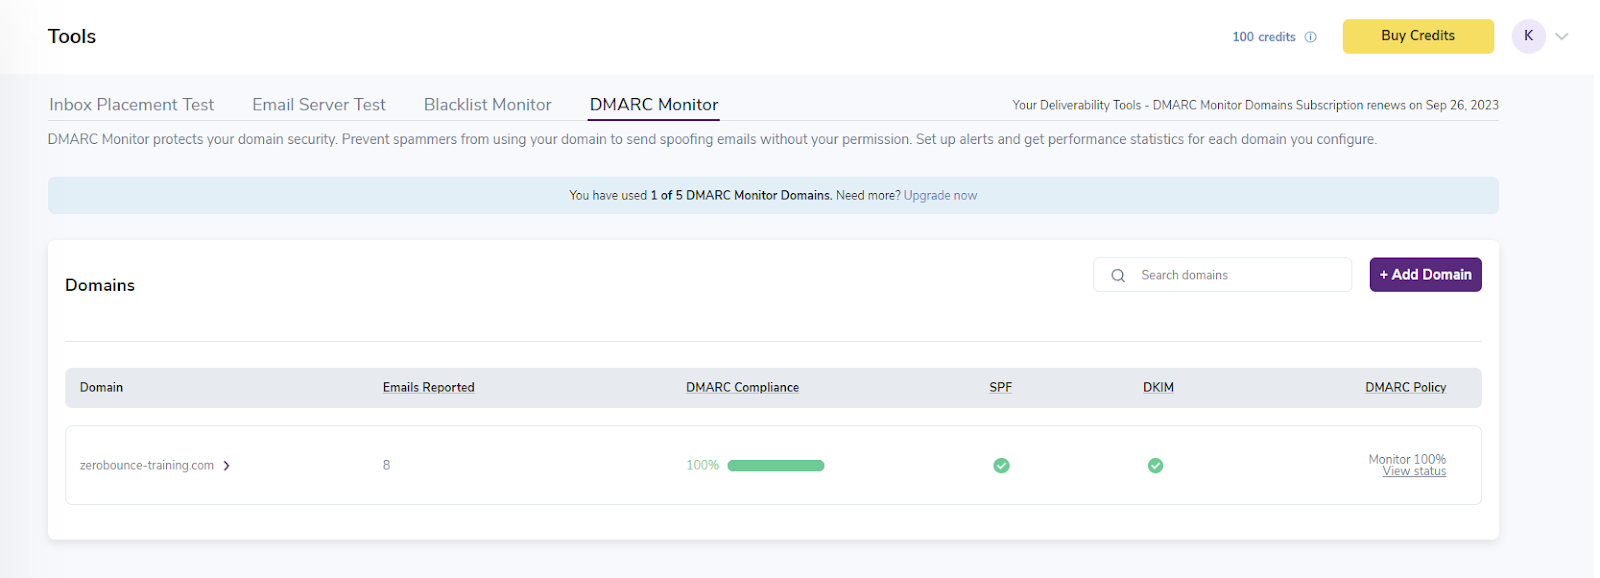The image size is (1600, 578).
Task: Click the Buy Credits button
Action: (1418, 36)
